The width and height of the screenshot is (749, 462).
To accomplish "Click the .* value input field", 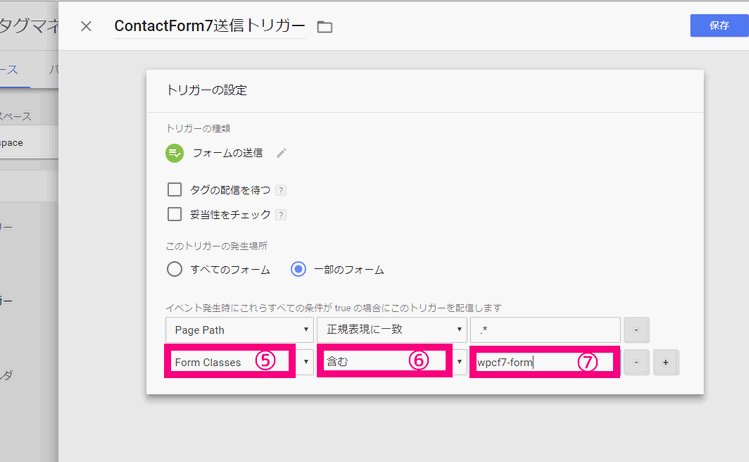I will click(x=545, y=330).
